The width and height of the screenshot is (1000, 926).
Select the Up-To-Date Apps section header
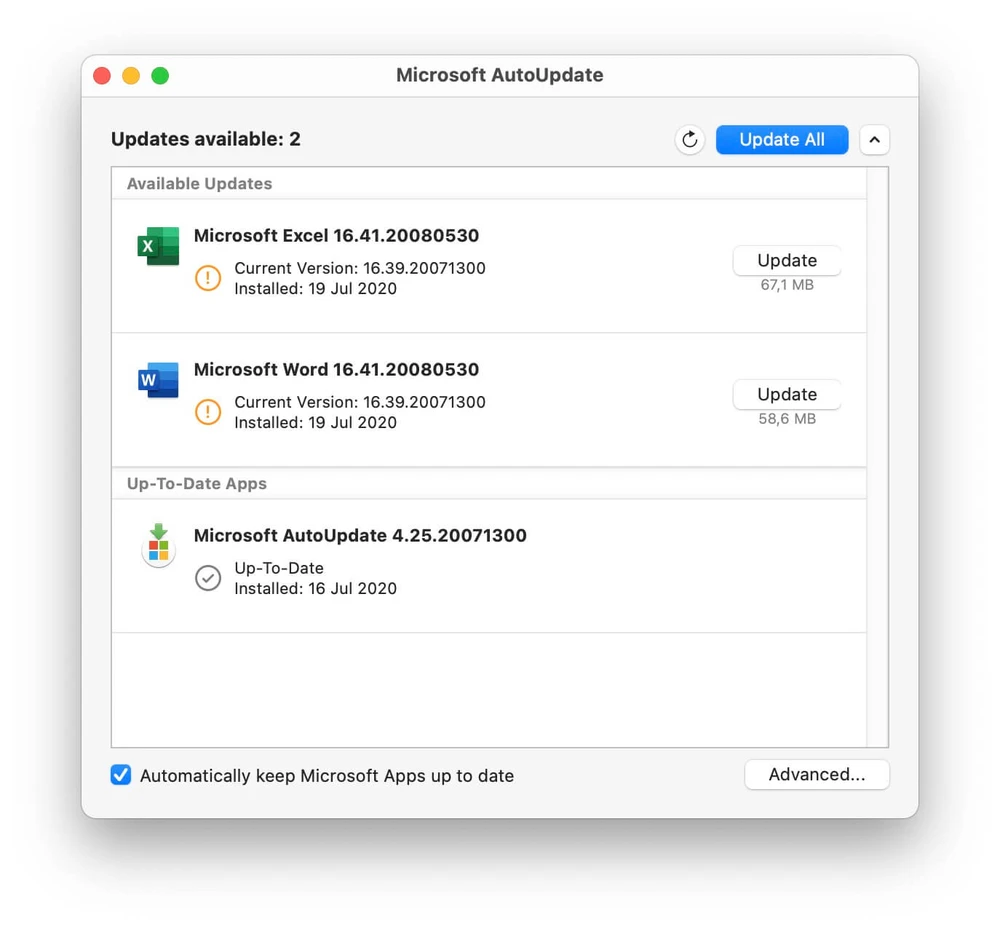coord(197,484)
